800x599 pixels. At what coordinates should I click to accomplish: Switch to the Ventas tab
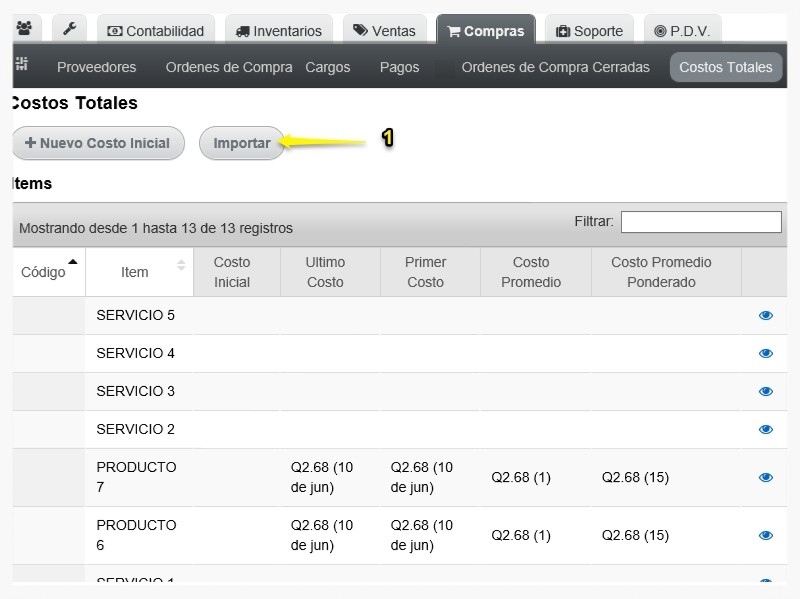tap(384, 31)
